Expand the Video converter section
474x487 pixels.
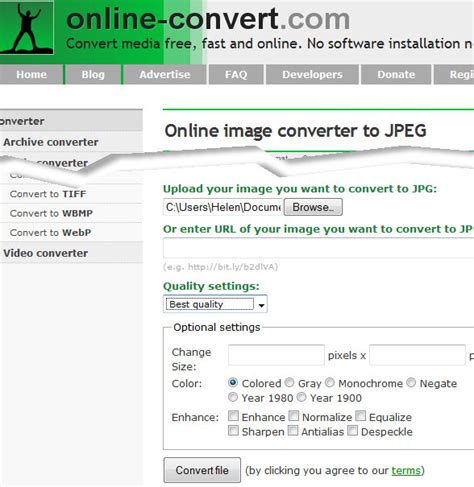click(71, 253)
